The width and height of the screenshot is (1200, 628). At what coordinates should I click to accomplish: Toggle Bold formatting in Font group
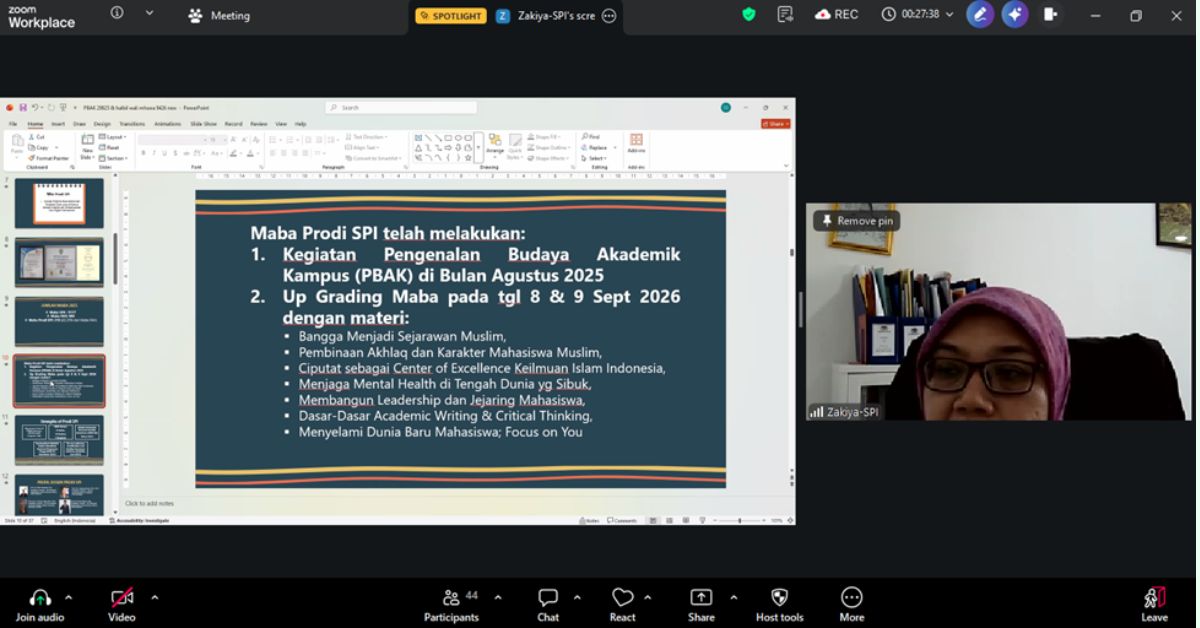pyautogui.click(x=144, y=153)
